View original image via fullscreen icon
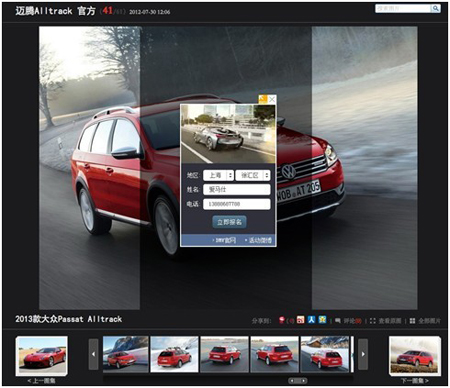 (373, 321)
